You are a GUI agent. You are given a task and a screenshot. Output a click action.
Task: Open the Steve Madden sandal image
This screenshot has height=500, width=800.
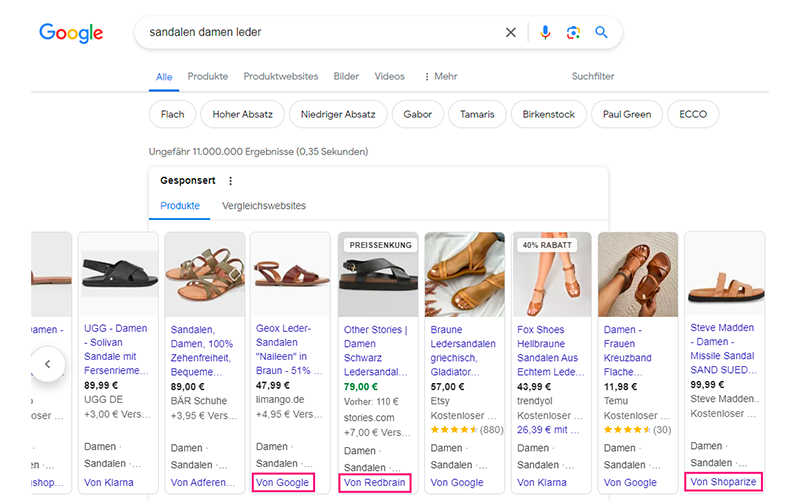point(724,273)
